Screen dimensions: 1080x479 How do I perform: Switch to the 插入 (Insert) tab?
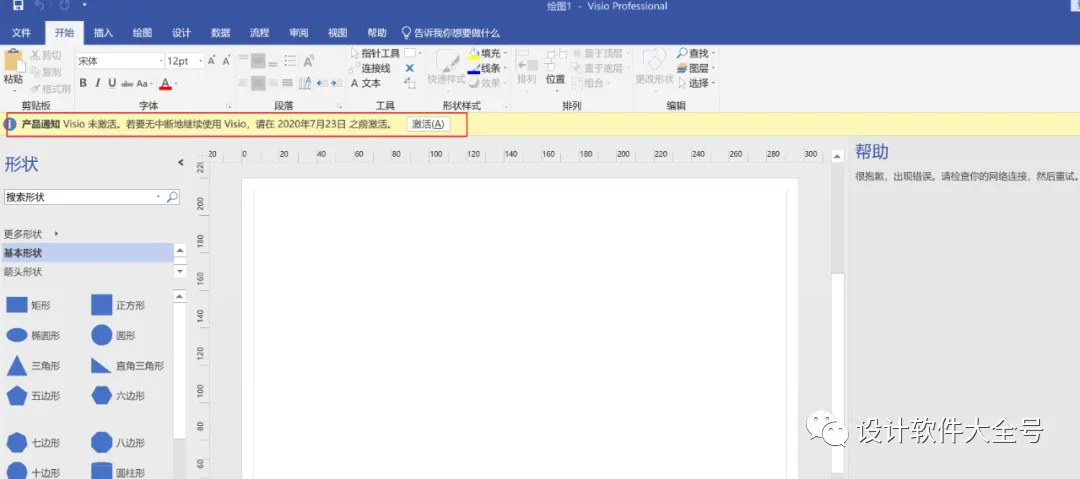[103, 33]
